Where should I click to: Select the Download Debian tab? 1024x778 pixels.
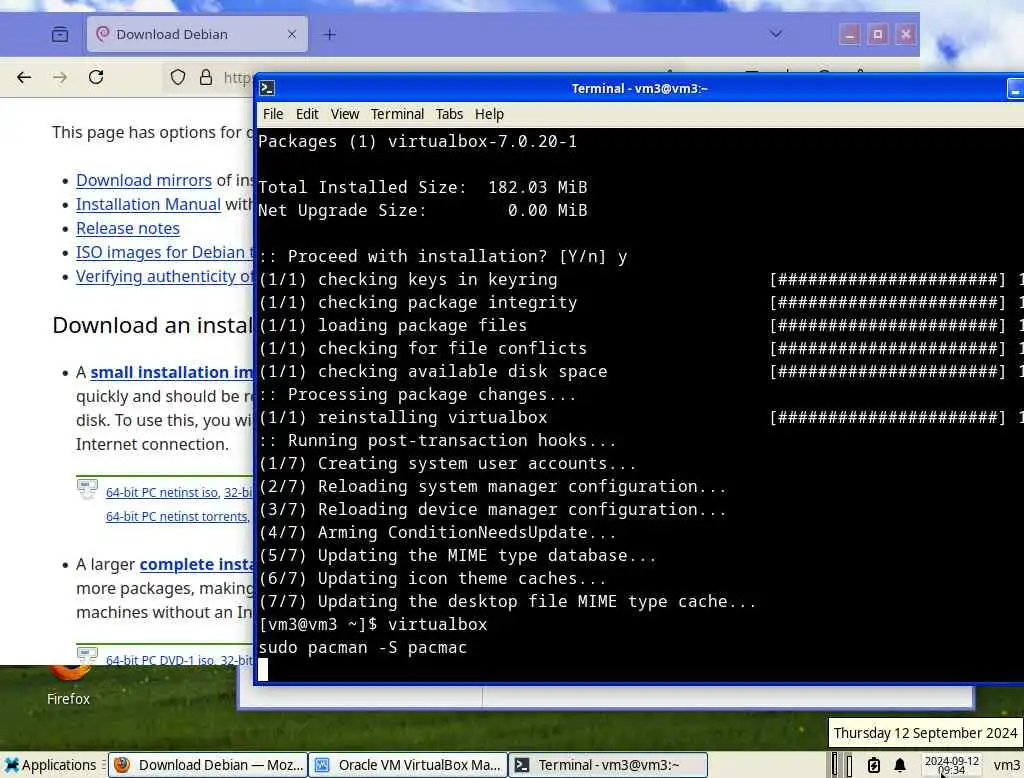click(x=197, y=34)
